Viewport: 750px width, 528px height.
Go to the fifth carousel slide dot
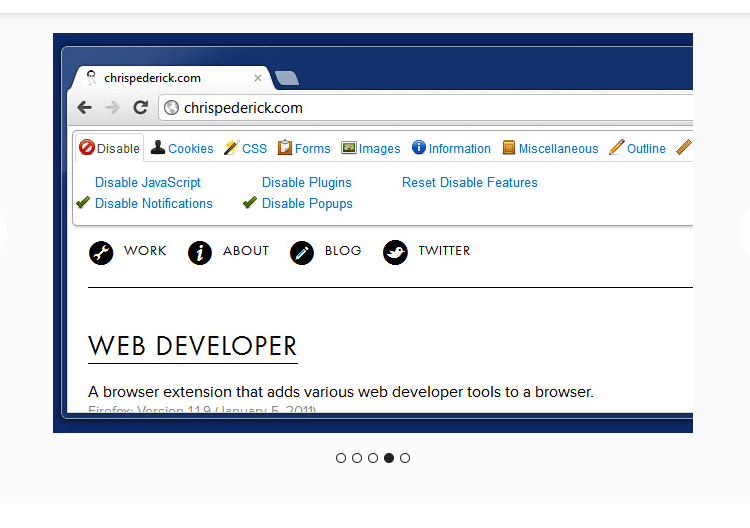(405, 458)
